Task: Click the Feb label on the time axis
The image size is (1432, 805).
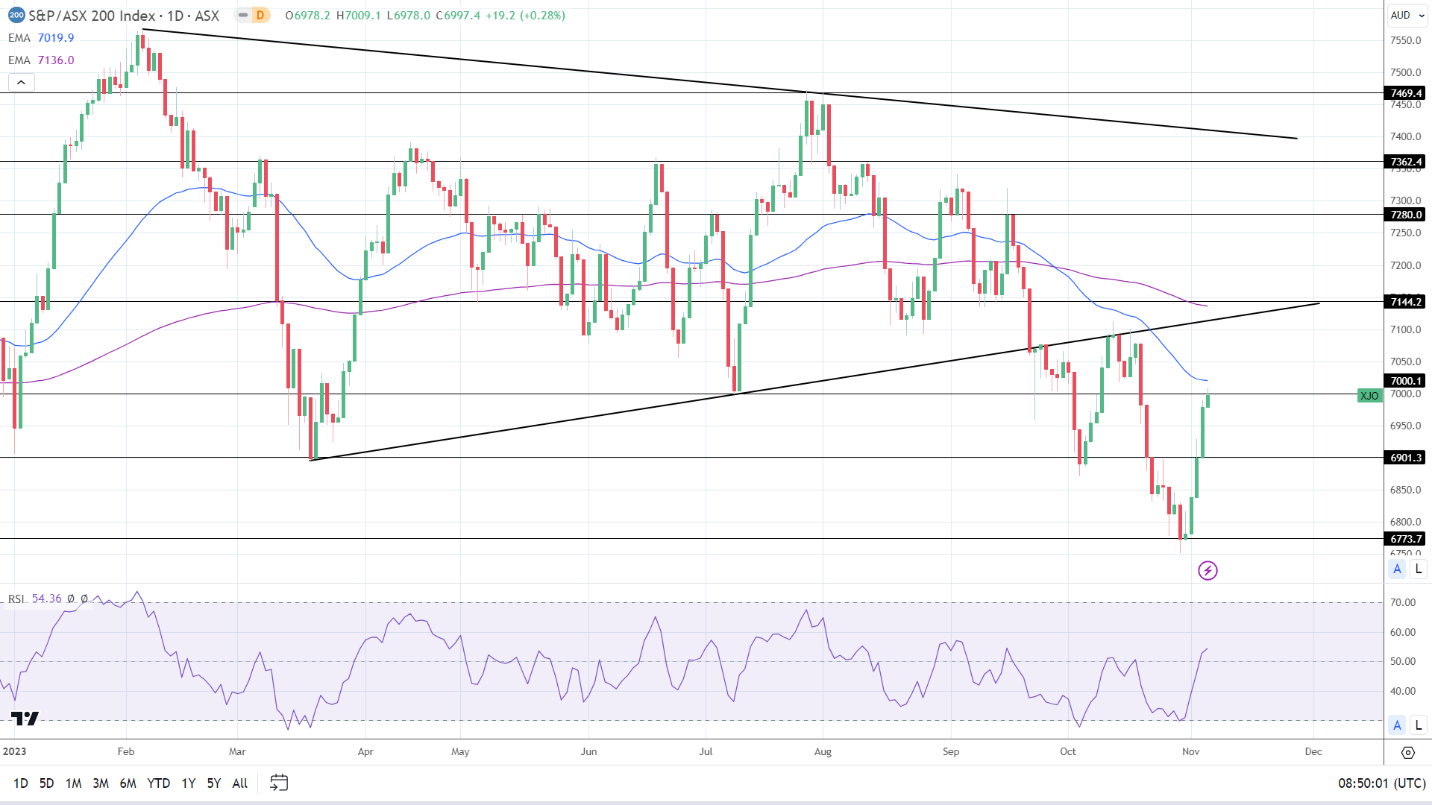Action: click(126, 752)
